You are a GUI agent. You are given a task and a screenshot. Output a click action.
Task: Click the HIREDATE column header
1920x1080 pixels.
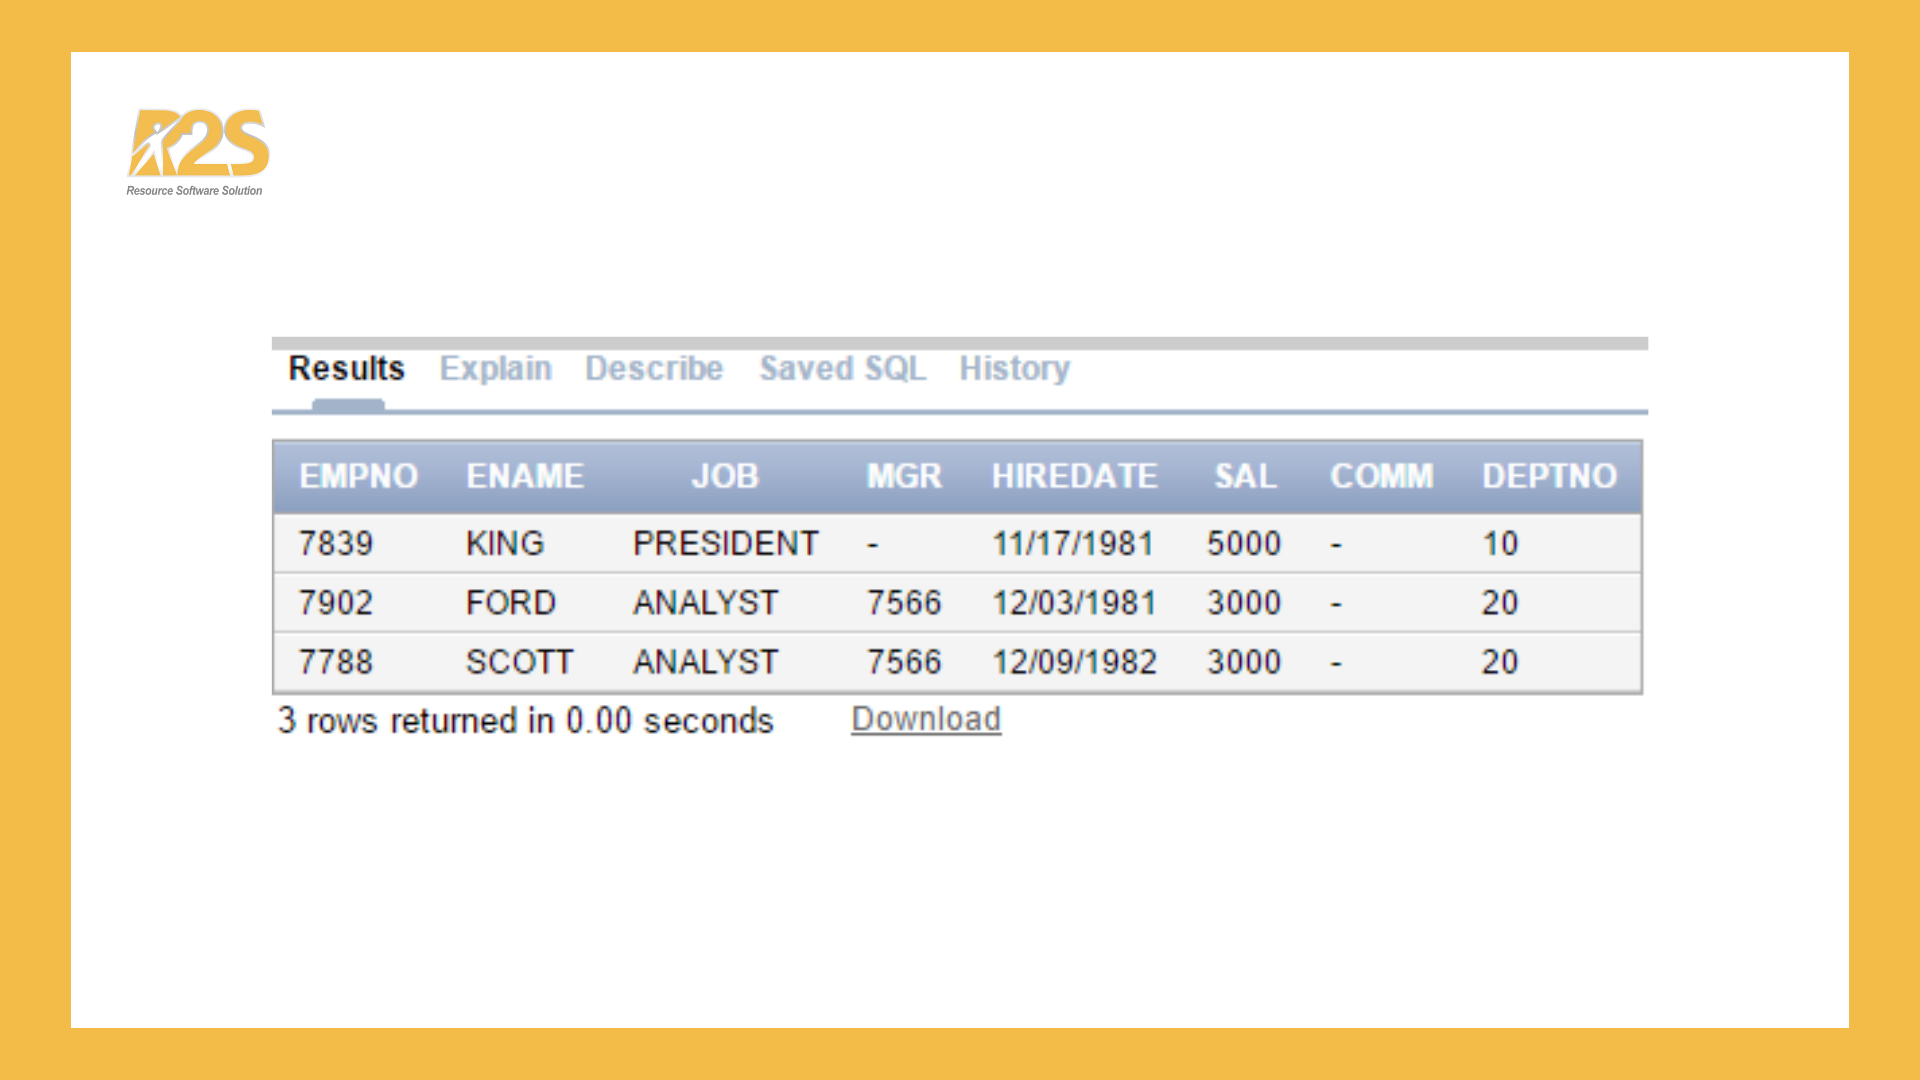(x=1074, y=476)
